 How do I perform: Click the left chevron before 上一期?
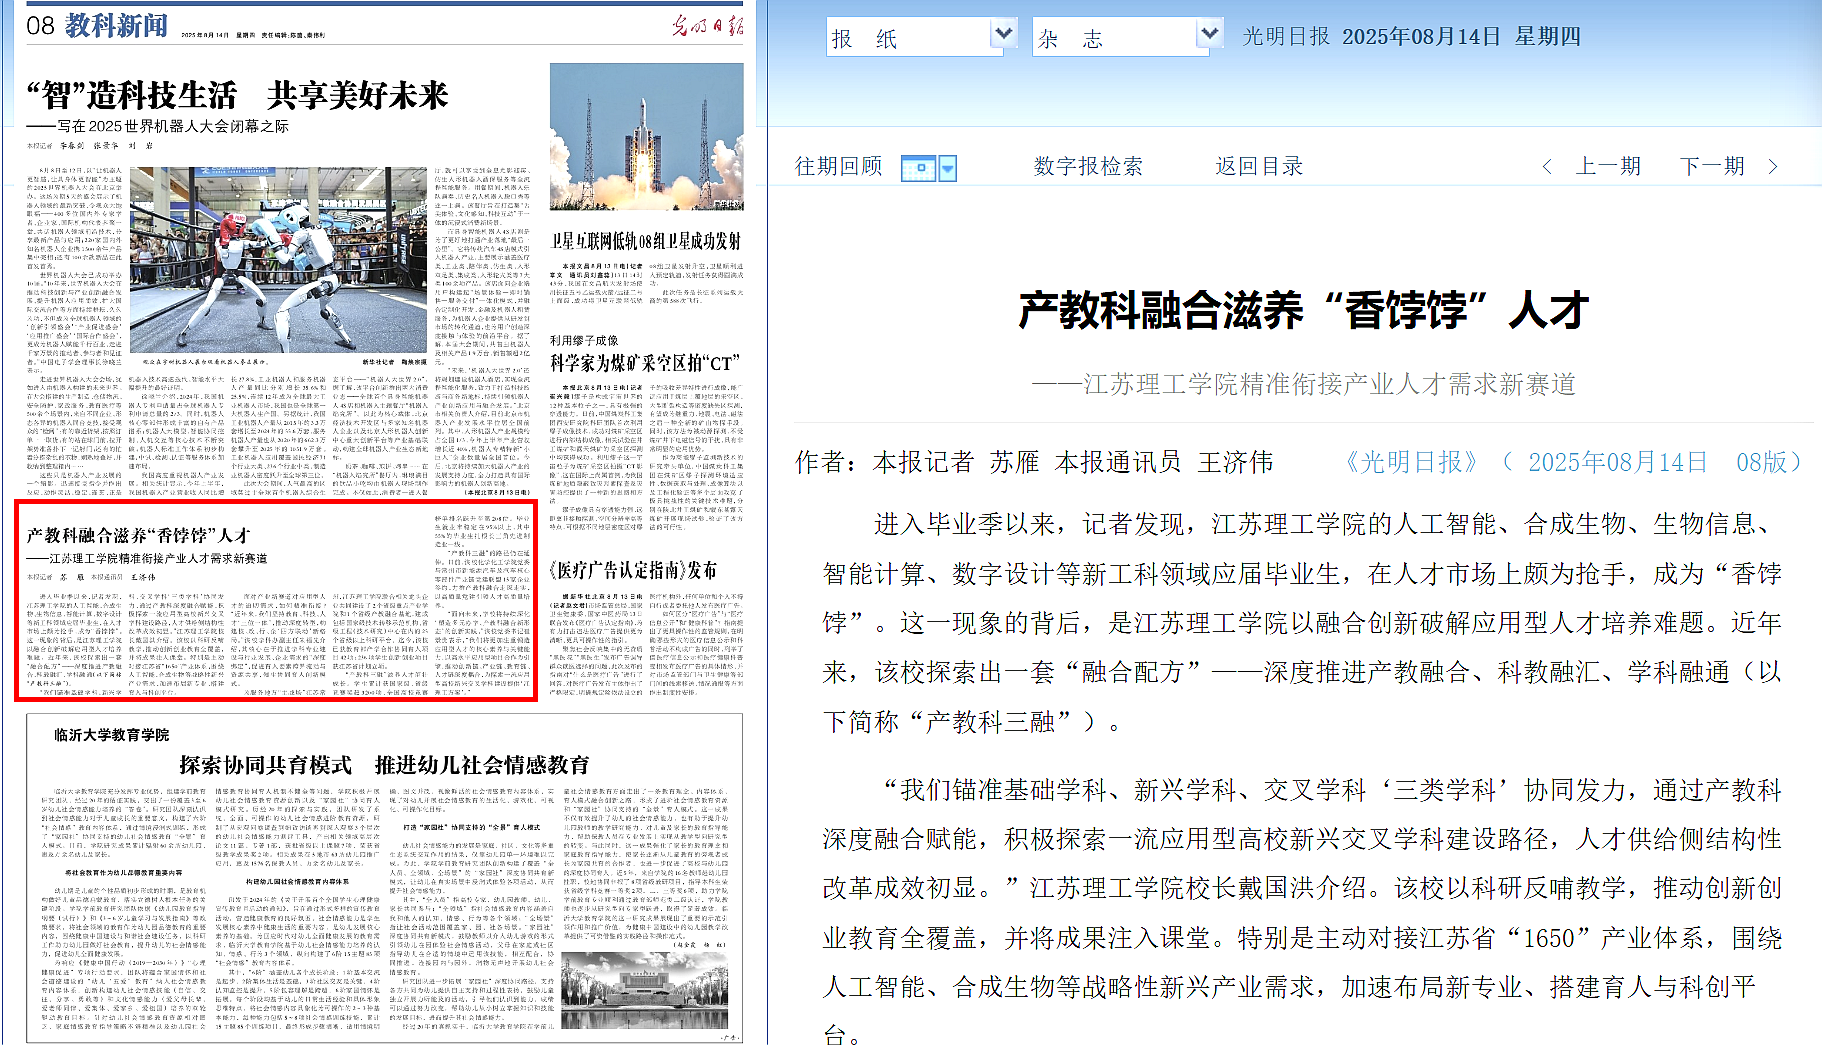coord(1547,167)
